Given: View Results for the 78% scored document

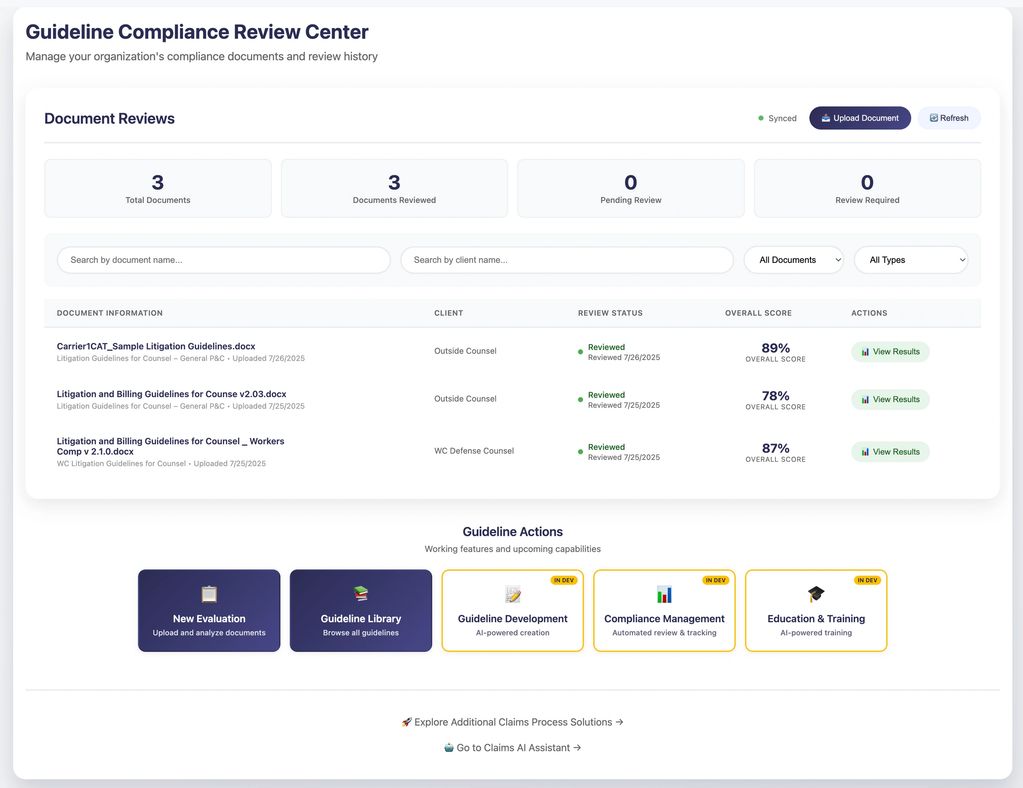Looking at the screenshot, I should point(890,399).
